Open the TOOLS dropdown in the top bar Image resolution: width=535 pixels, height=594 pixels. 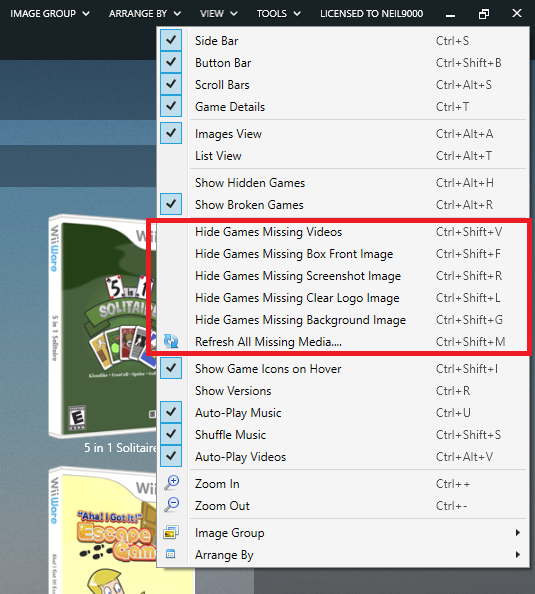278,14
